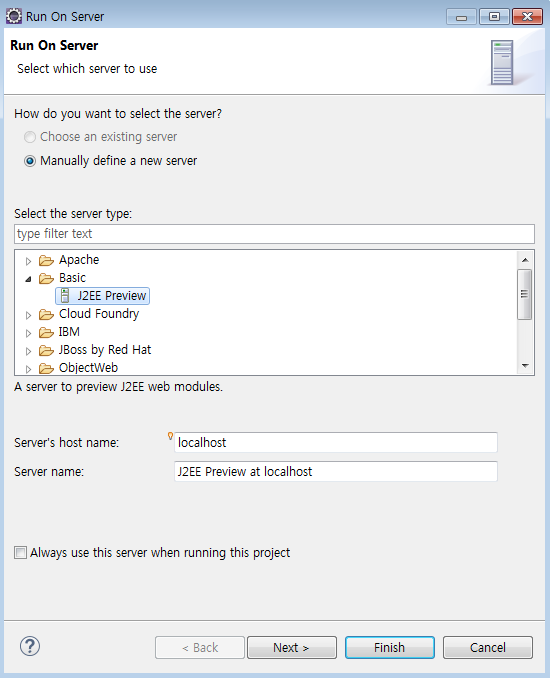
Task: Click the Basic folder icon
Action: pyautogui.click(x=46, y=278)
